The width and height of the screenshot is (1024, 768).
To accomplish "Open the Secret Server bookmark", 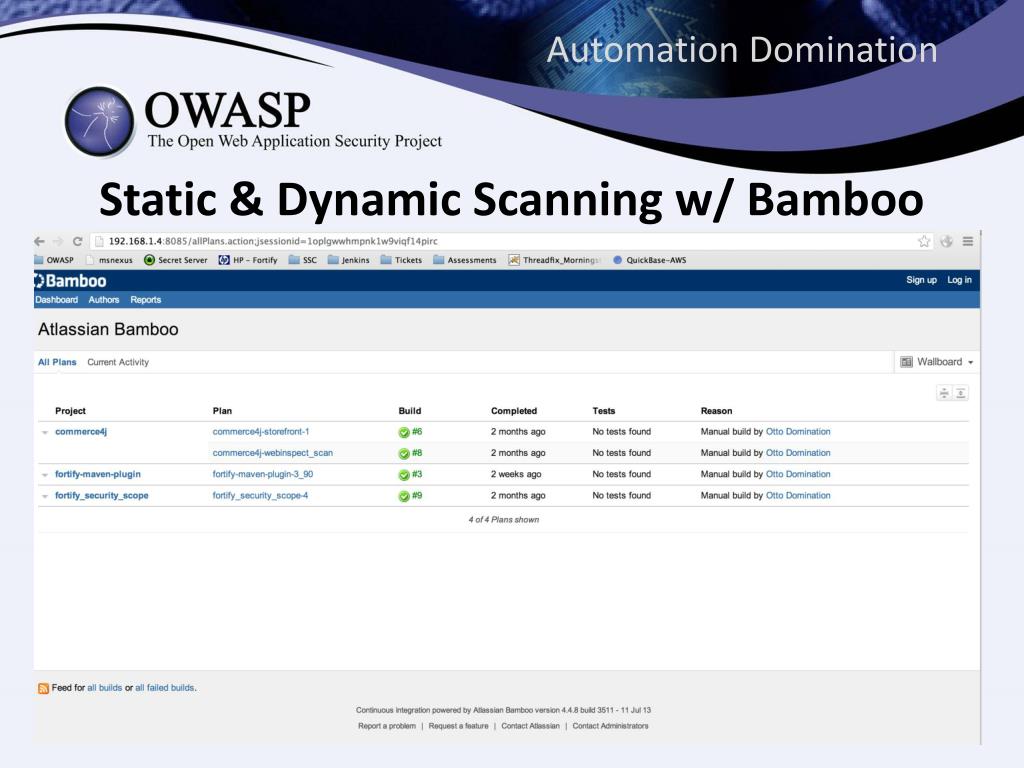I will pos(176,260).
